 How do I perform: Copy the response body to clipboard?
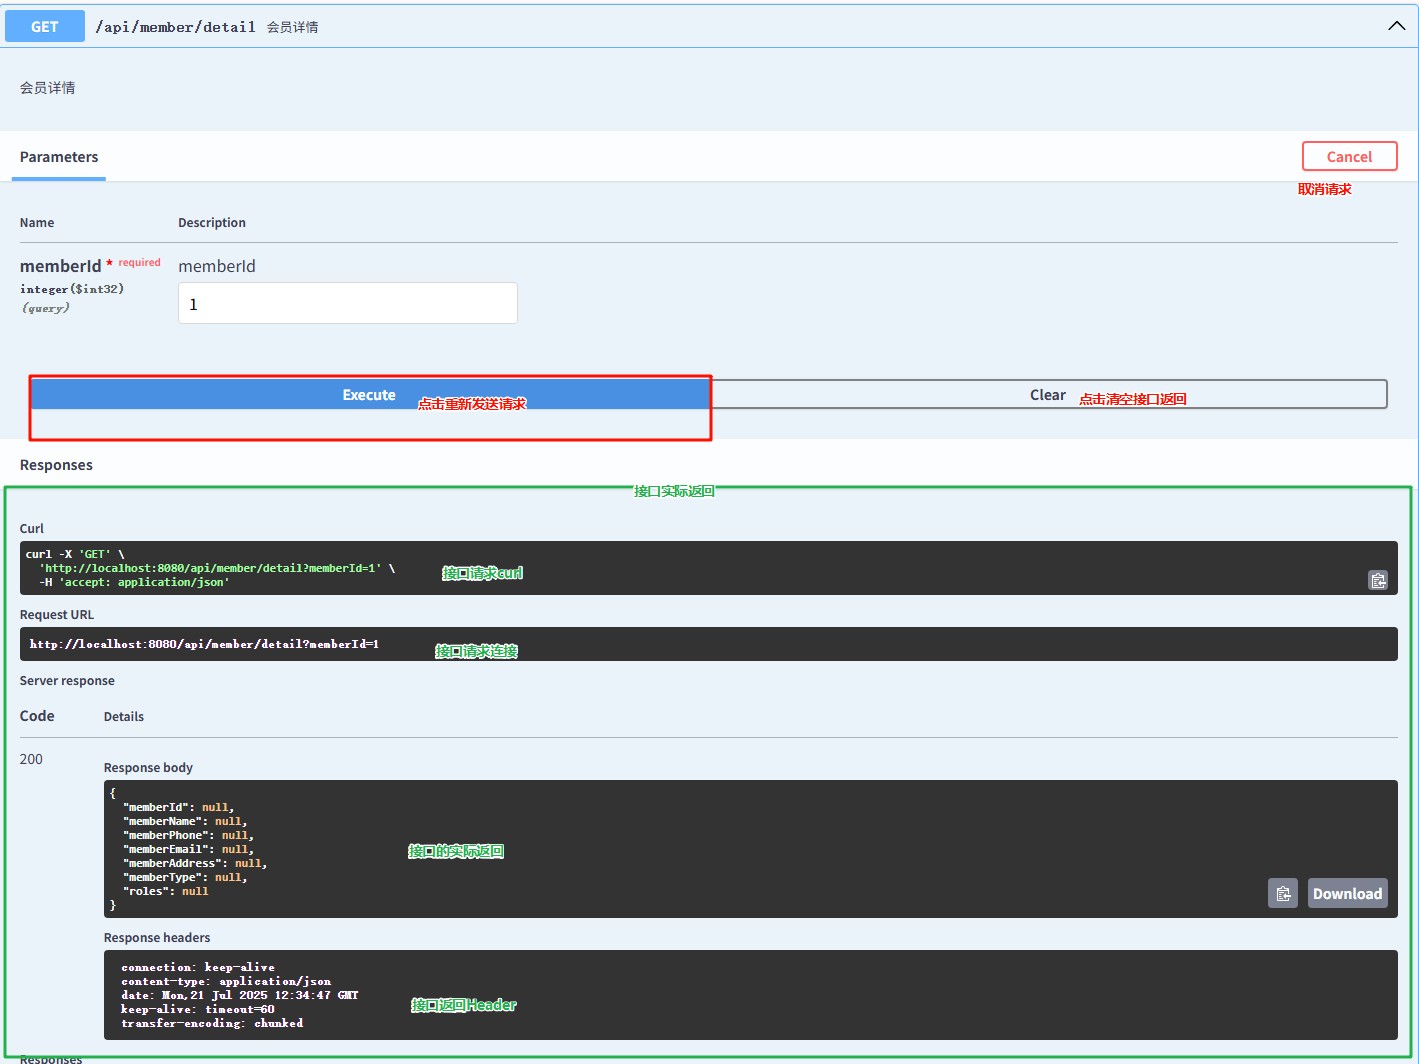pyautogui.click(x=1283, y=893)
